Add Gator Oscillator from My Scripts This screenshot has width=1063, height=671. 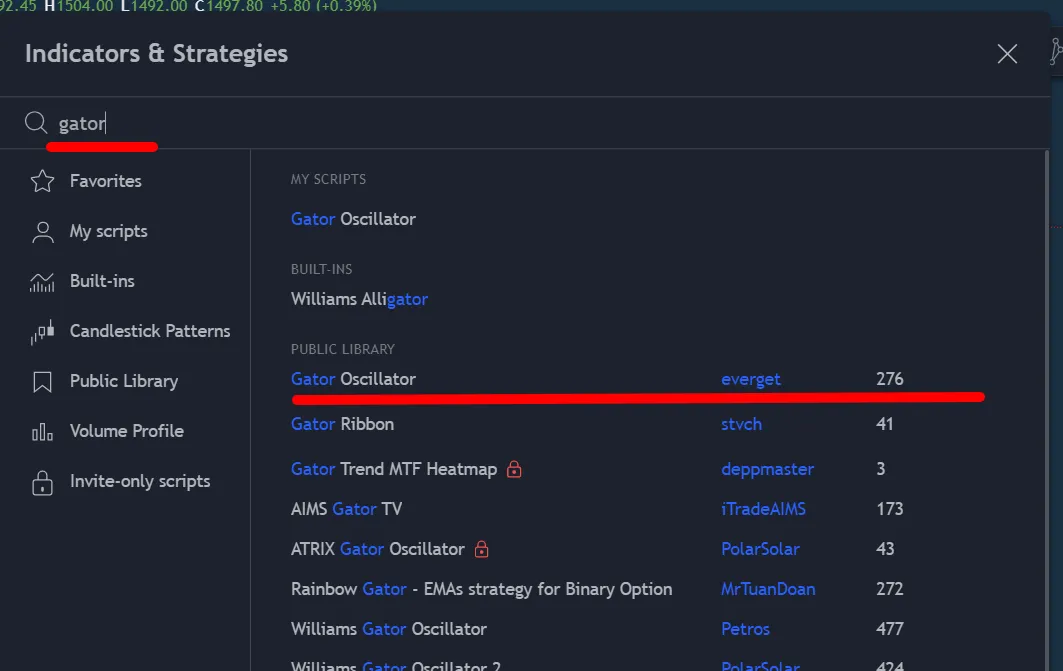pyautogui.click(x=353, y=219)
